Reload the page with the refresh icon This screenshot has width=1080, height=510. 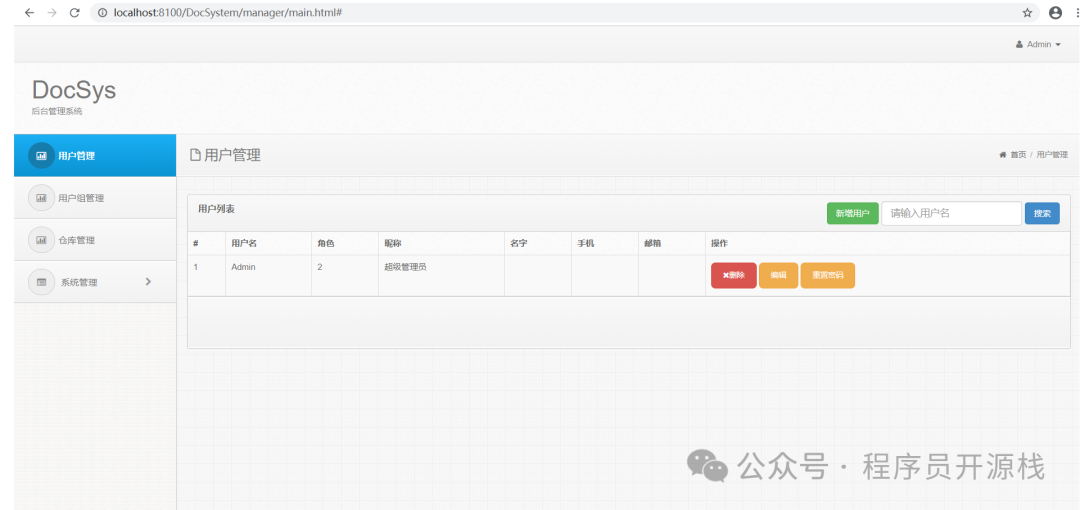[x=74, y=13]
